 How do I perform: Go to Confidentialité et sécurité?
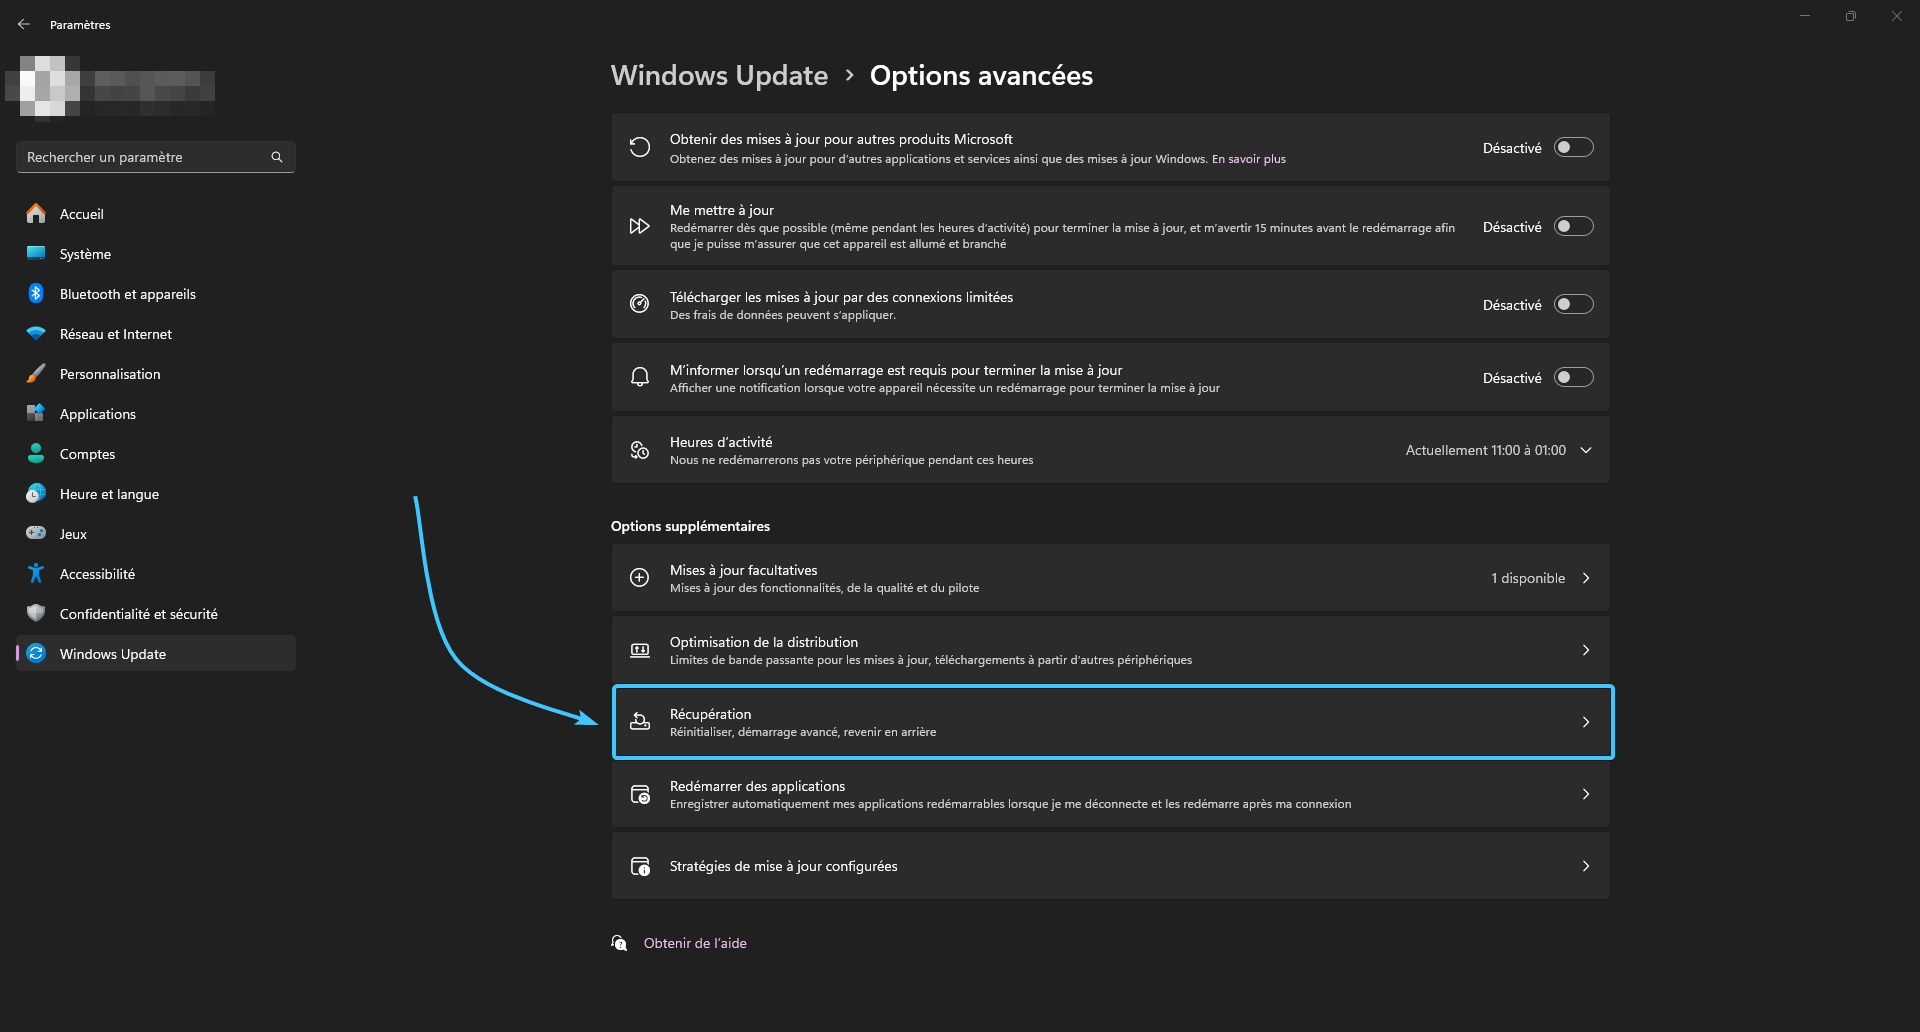[156, 613]
